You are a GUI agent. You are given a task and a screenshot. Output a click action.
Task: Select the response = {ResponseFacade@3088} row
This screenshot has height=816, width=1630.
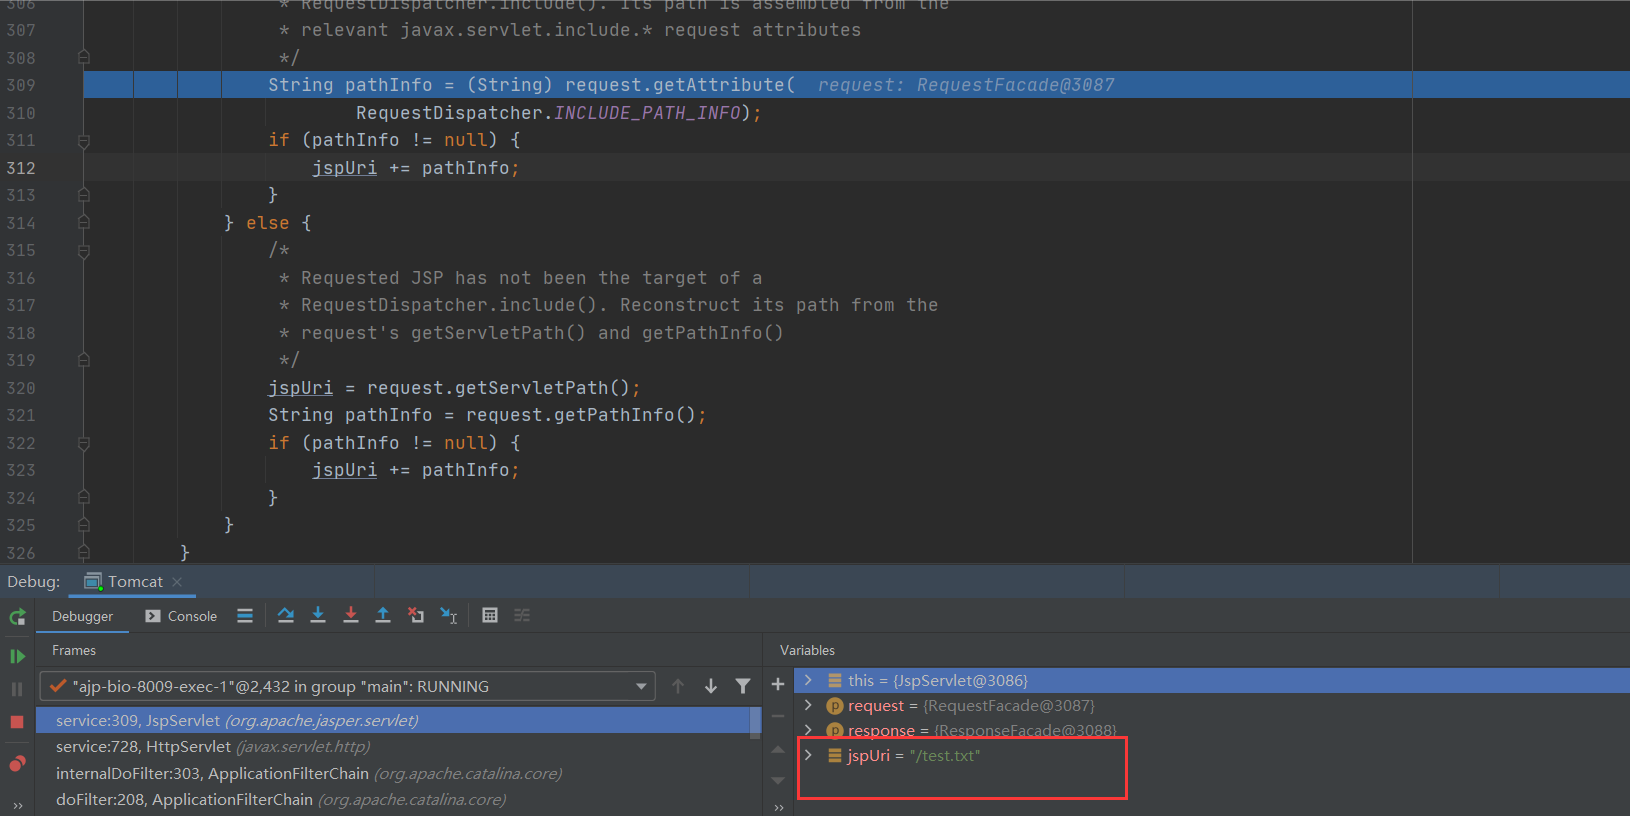pos(1212,730)
